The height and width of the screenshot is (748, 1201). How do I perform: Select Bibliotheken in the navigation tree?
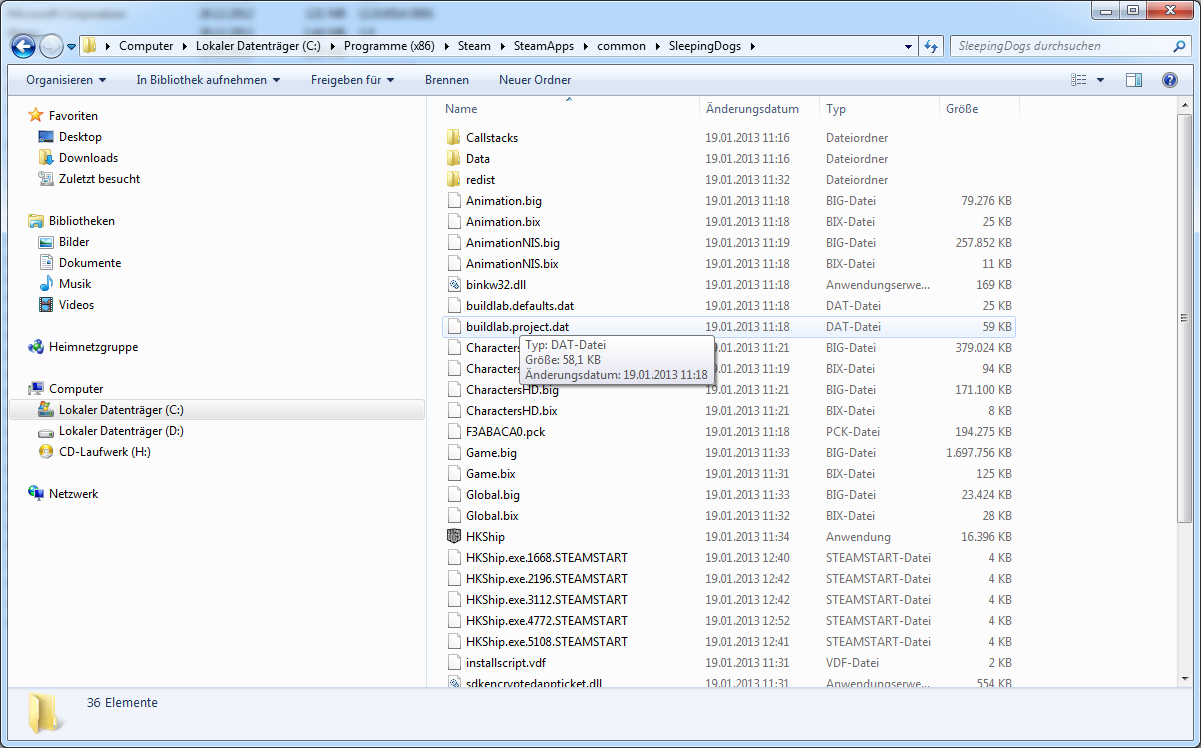pos(82,221)
